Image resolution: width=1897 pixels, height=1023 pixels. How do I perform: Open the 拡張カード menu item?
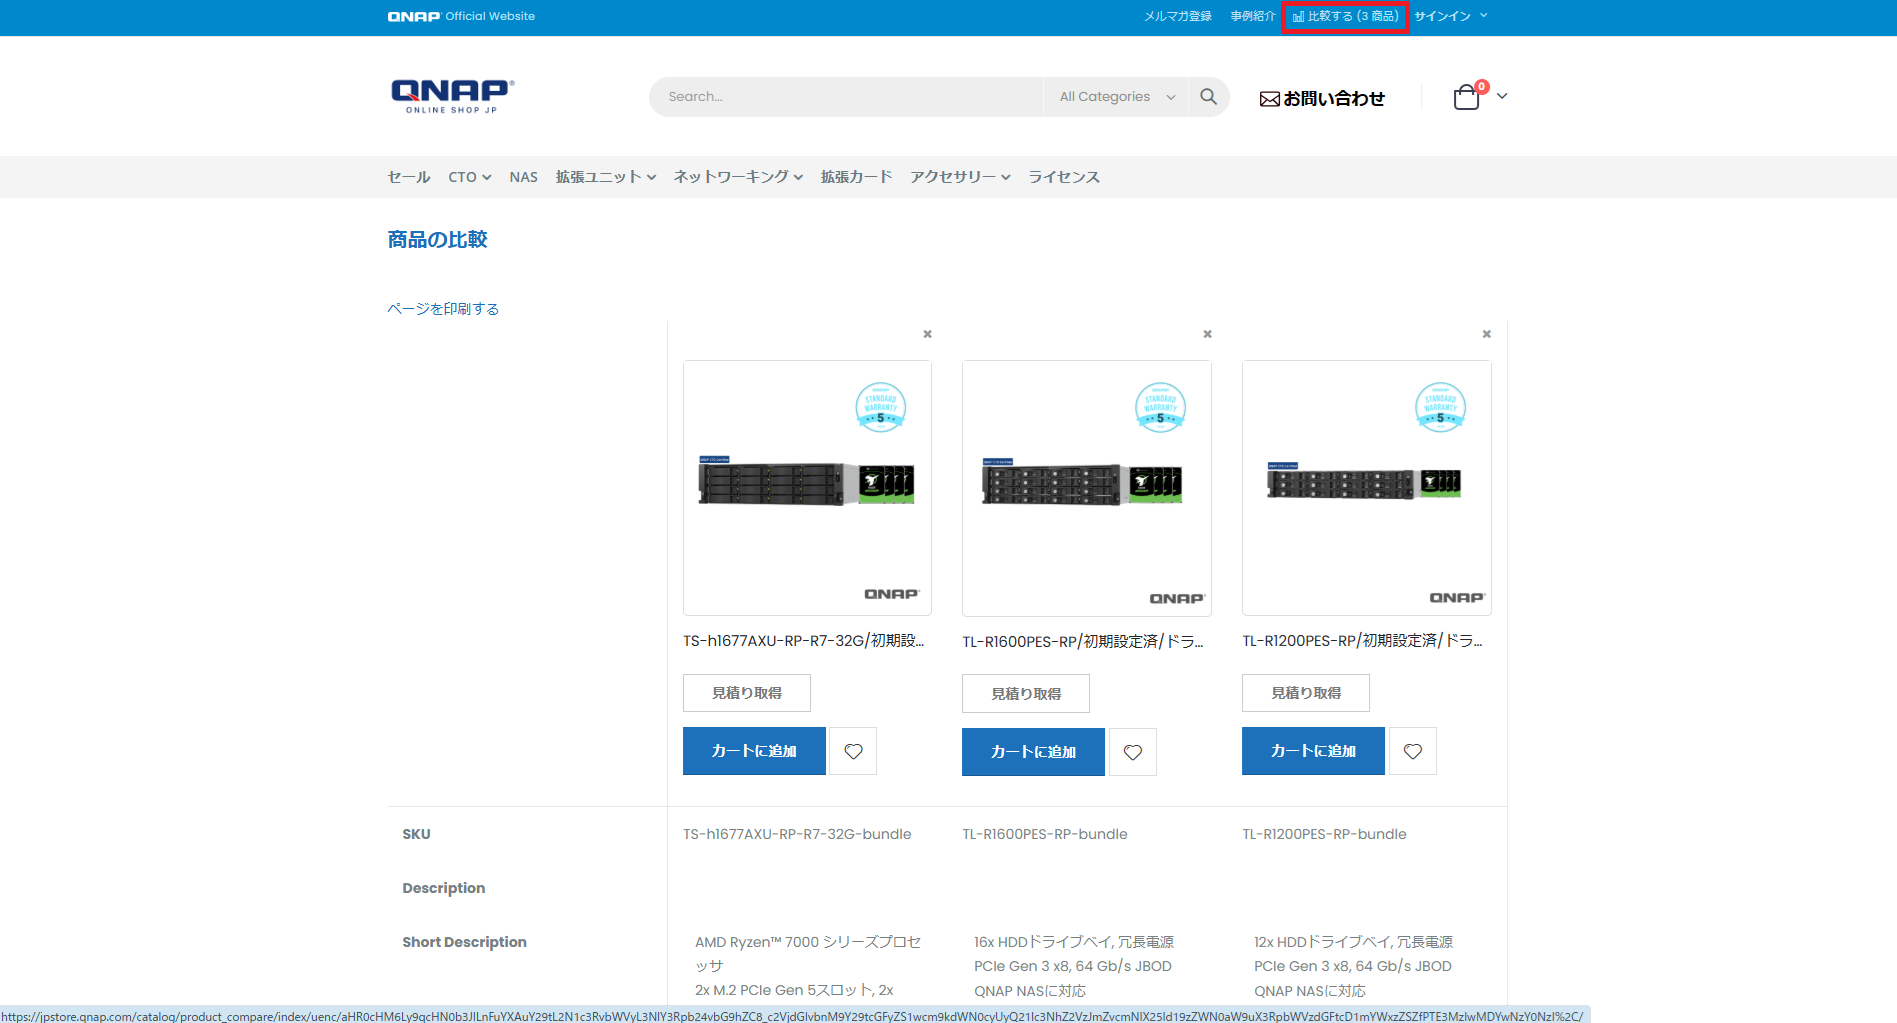coord(856,177)
